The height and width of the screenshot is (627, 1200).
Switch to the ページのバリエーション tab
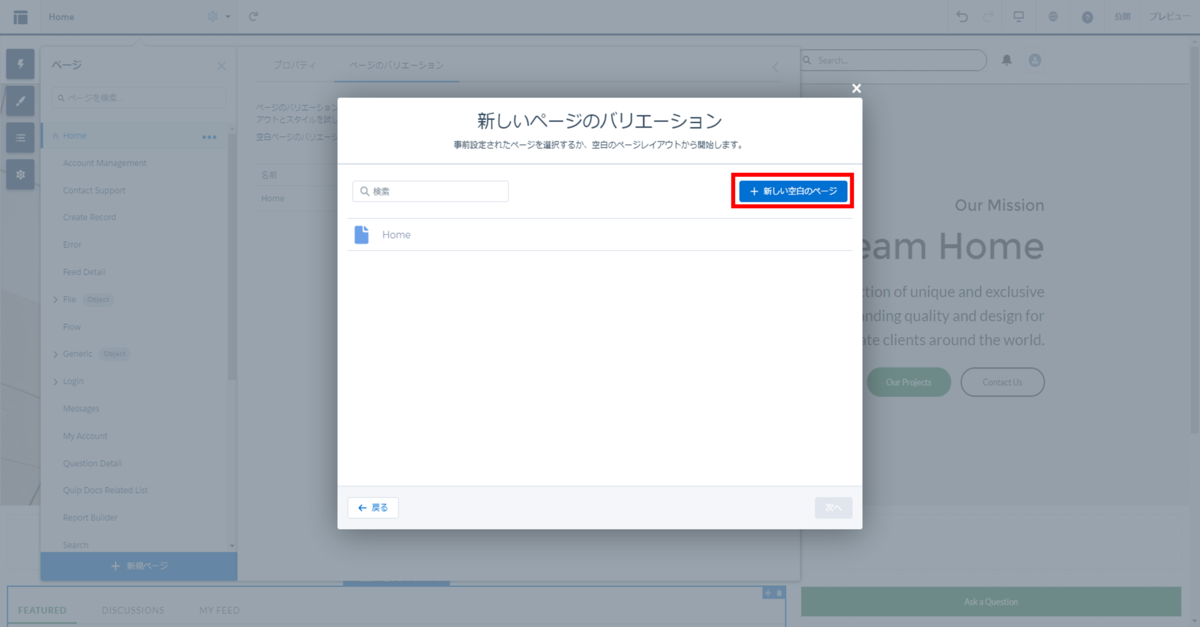(396, 65)
